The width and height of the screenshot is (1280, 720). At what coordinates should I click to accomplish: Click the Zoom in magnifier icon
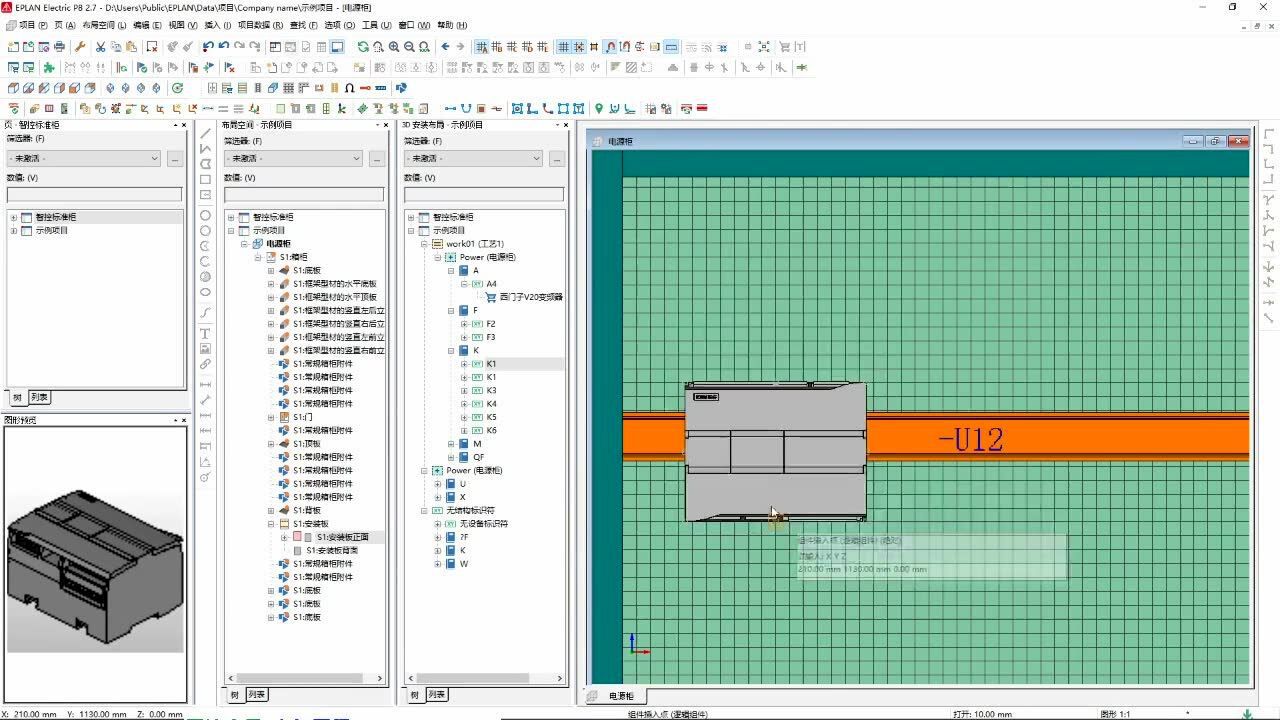coord(394,47)
